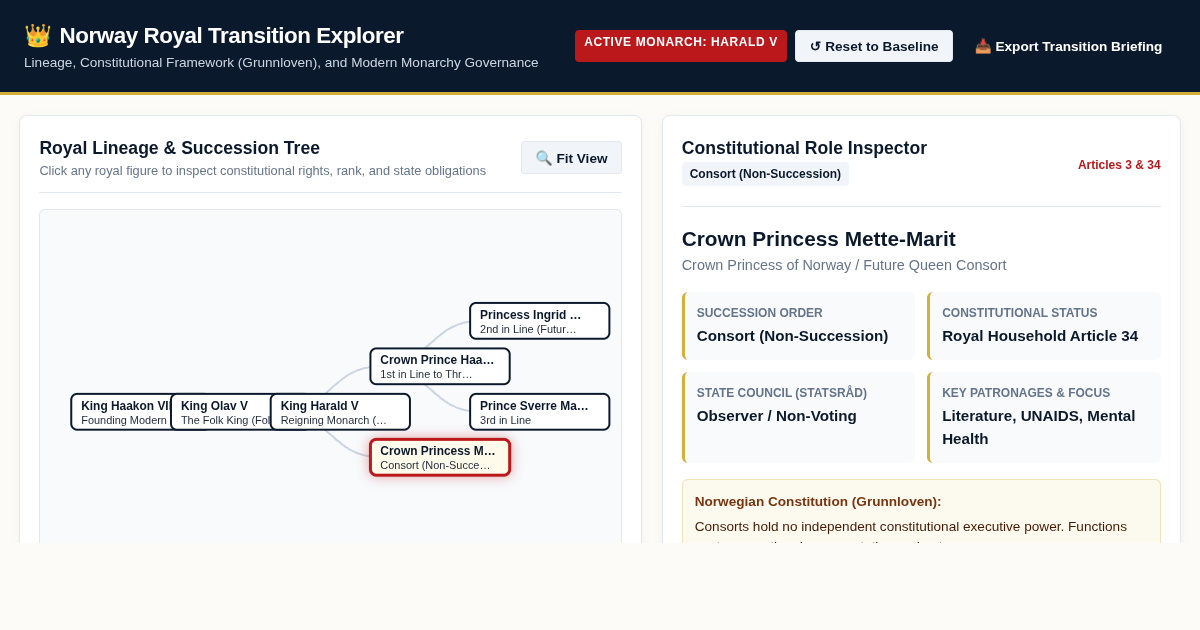Select Princess Ingrid node in tree

[540, 321]
